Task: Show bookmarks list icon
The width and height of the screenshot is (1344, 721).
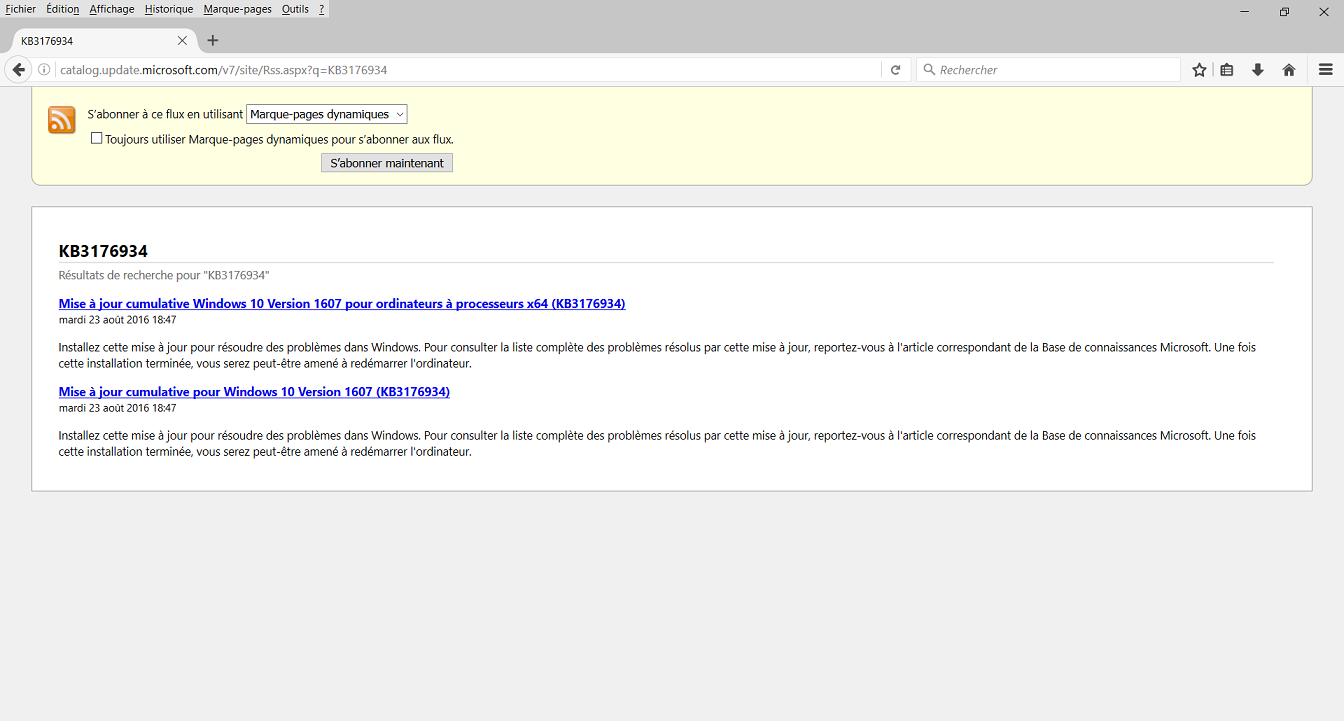Action: click(x=1227, y=70)
